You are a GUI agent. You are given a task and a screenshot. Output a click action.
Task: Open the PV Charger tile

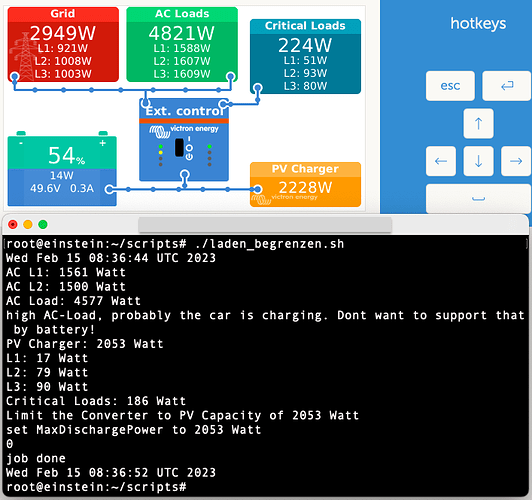click(305, 185)
